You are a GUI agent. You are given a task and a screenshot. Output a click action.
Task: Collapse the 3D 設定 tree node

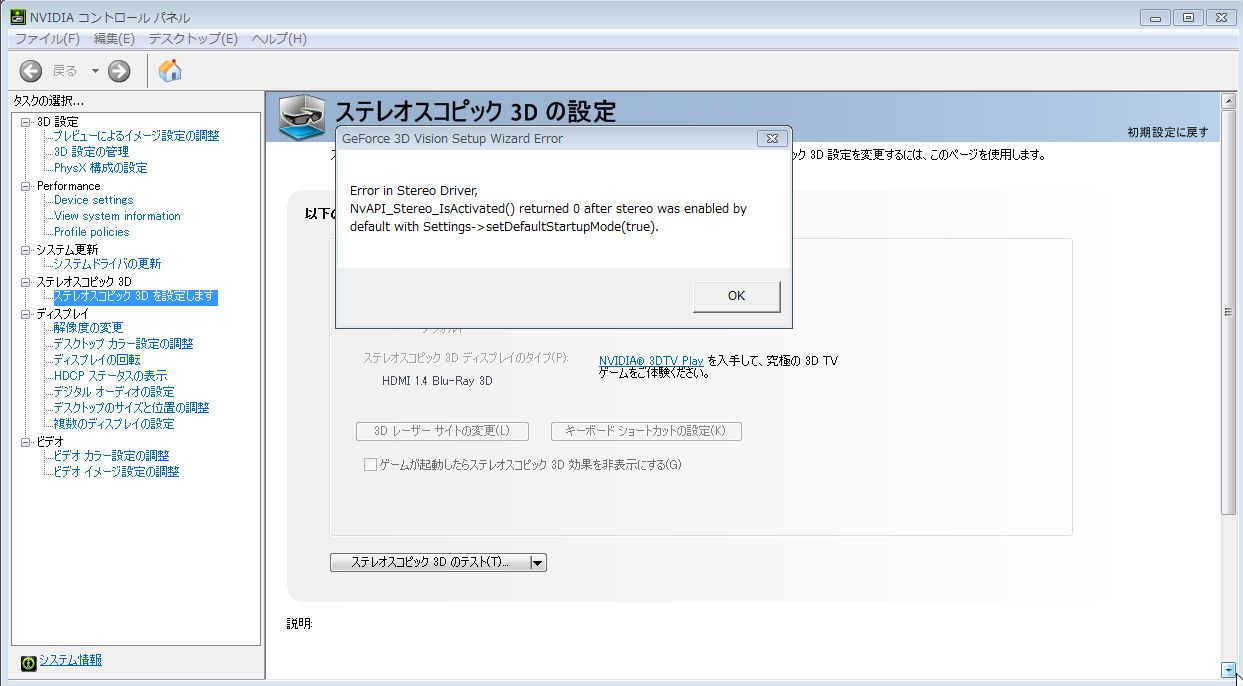26,122
